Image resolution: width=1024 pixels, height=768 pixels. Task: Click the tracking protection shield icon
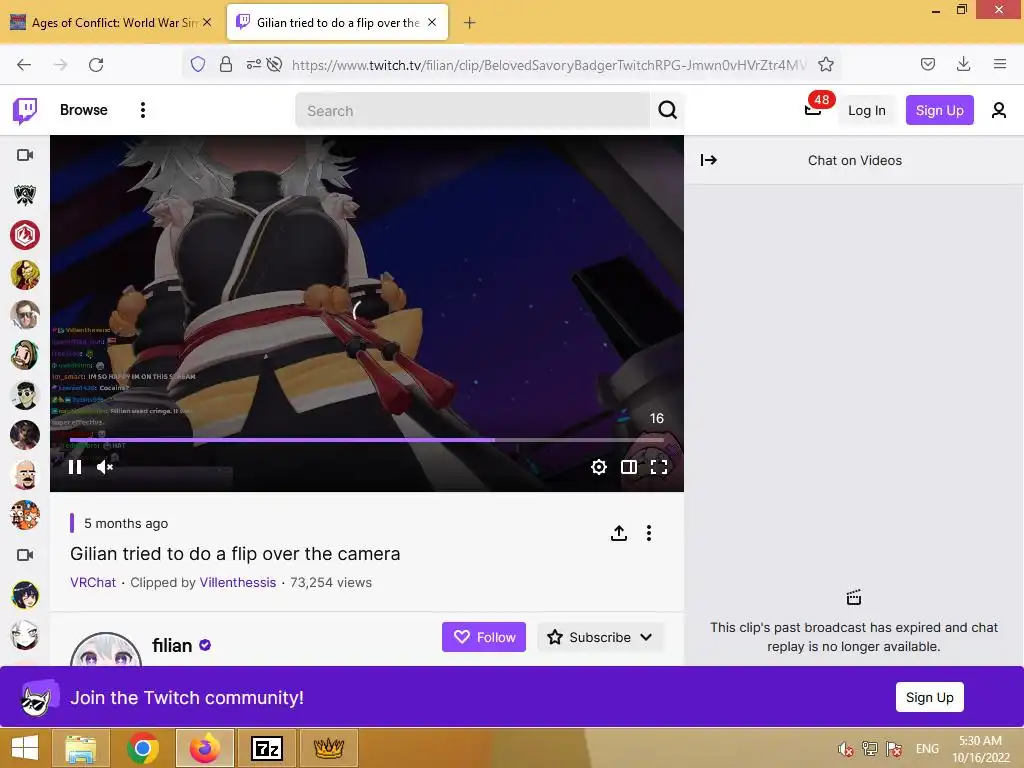point(198,64)
